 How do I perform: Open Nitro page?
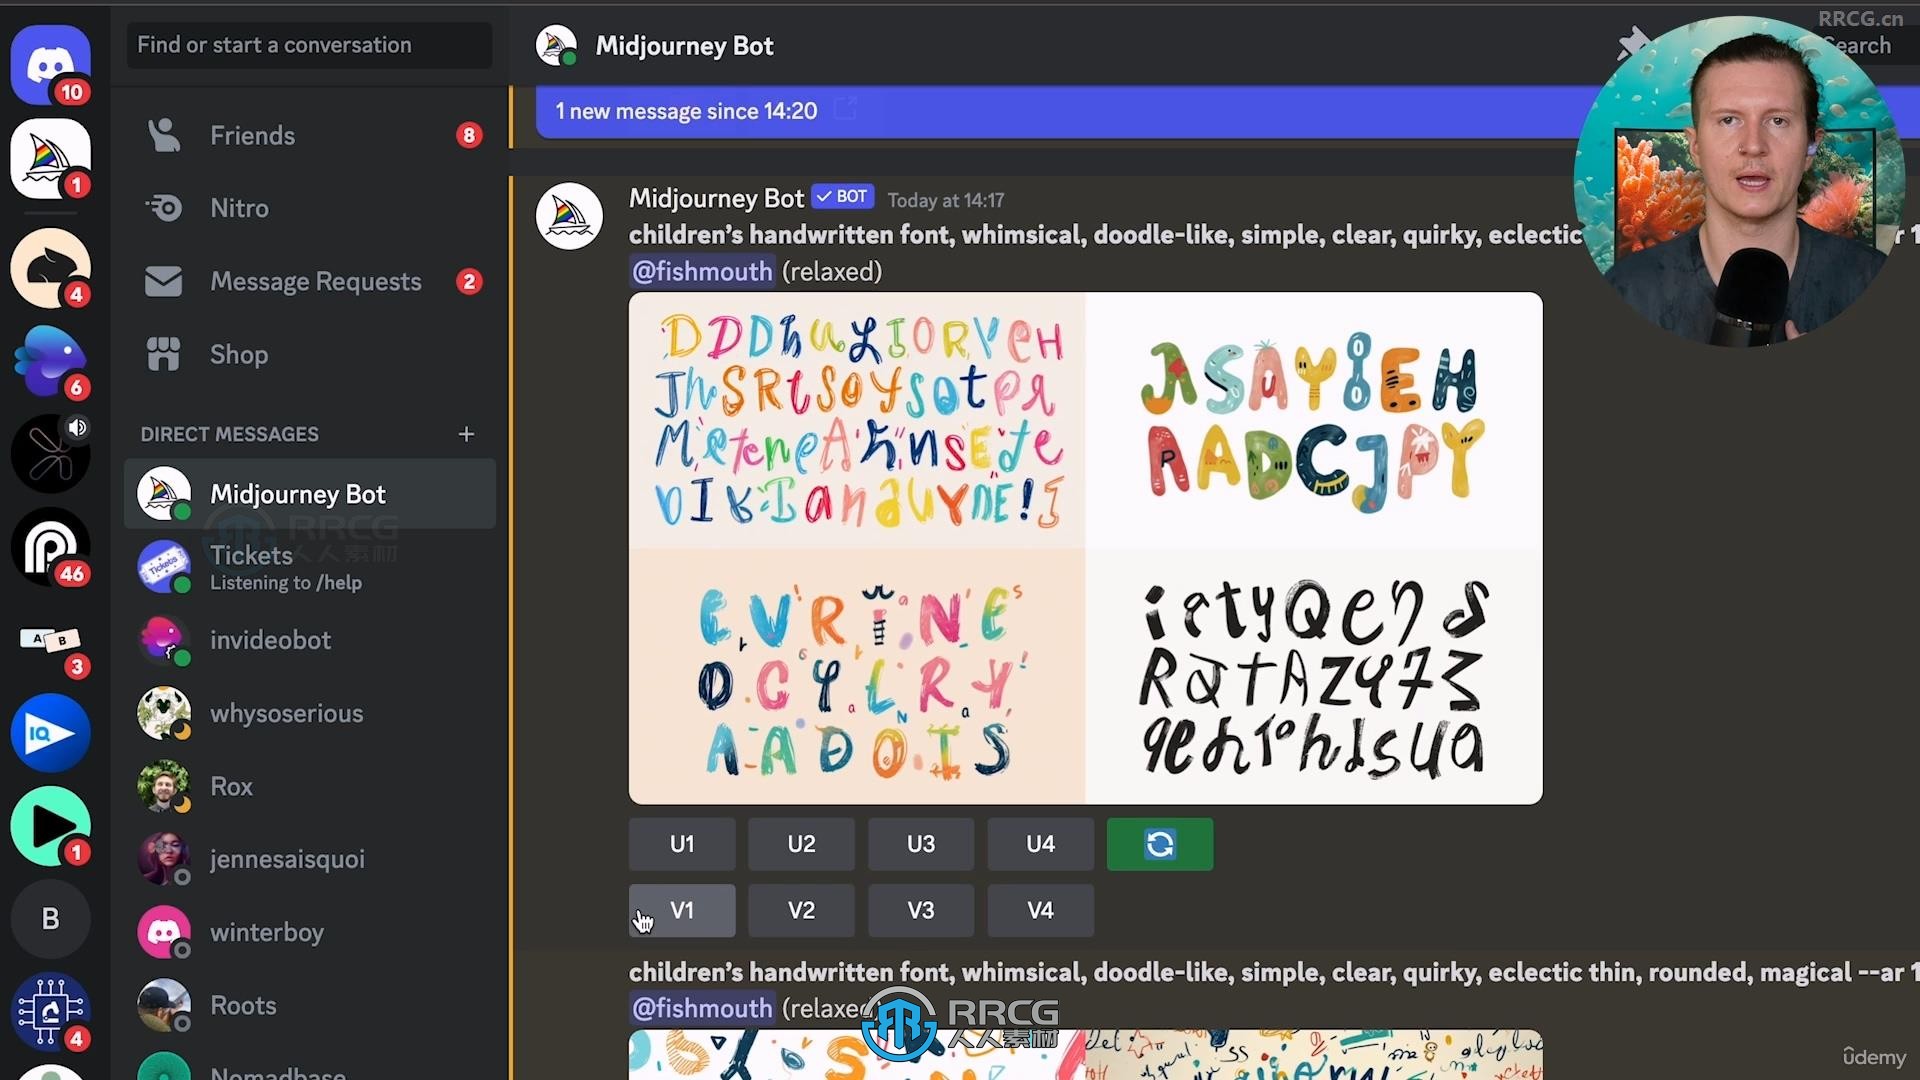310,208
